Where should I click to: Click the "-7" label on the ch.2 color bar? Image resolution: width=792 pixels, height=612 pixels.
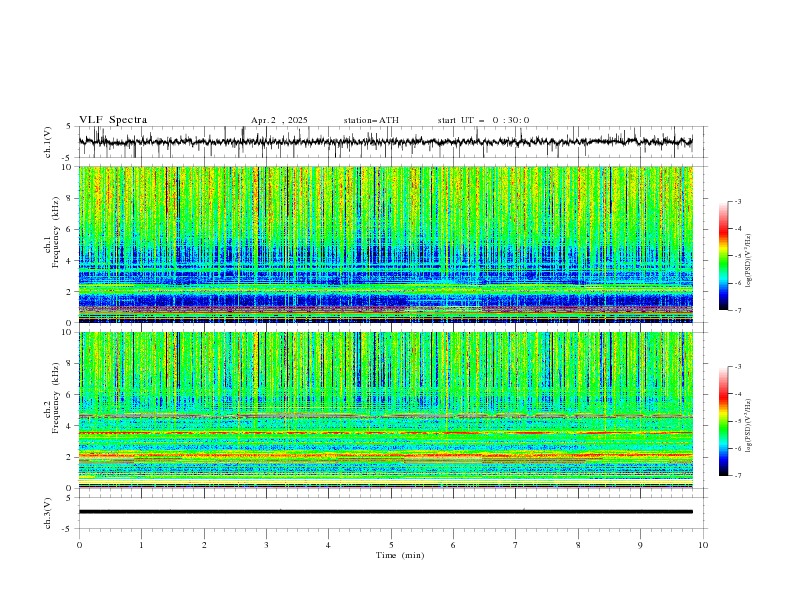738,476
